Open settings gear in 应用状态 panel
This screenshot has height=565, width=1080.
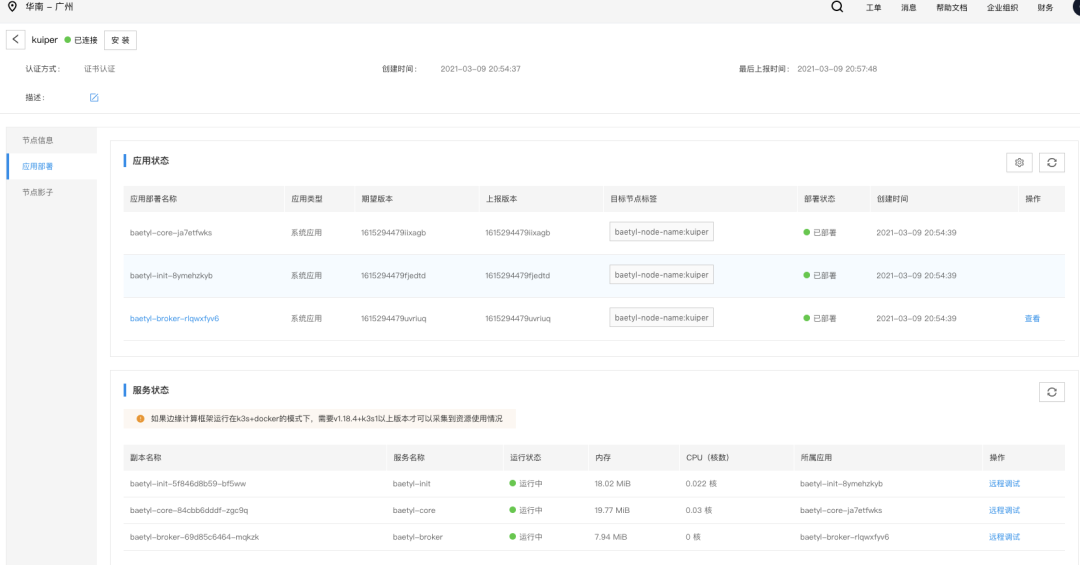point(1019,163)
